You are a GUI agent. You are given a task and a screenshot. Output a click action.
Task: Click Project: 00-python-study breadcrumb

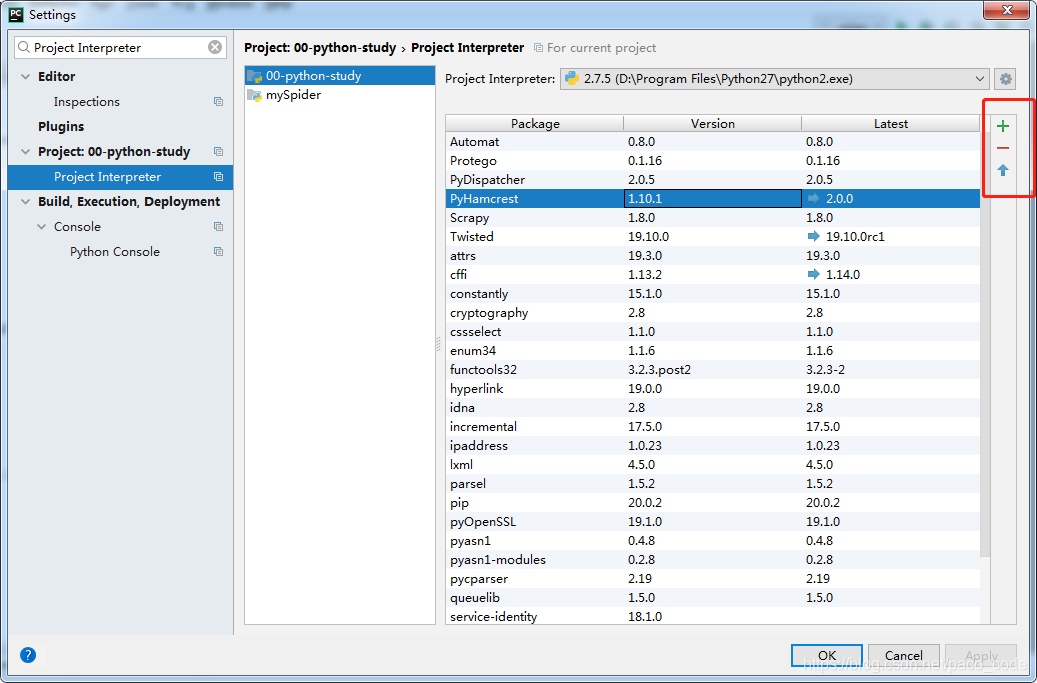(x=319, y=48)
